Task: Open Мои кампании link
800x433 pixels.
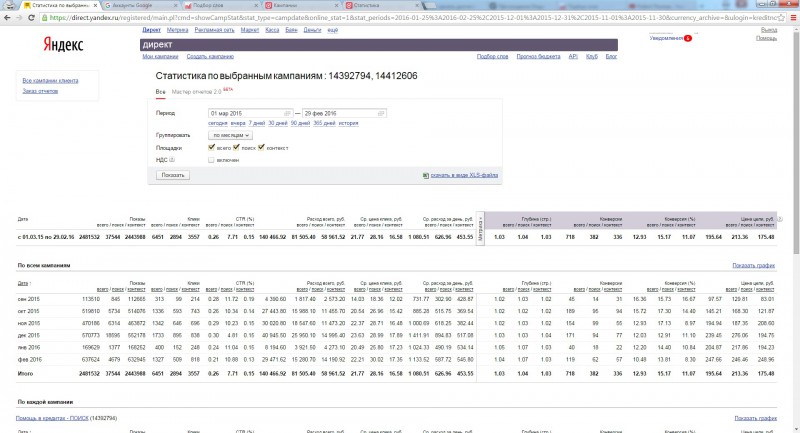Action: pyautogui.click(x=160, y=57)
